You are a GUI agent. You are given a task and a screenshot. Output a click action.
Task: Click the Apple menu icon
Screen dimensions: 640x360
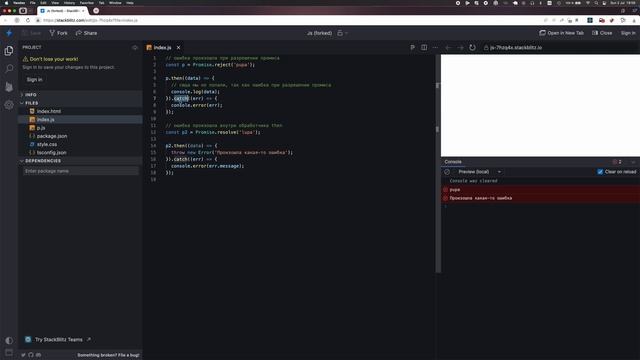pyautogui.click(x=6, y=3)
